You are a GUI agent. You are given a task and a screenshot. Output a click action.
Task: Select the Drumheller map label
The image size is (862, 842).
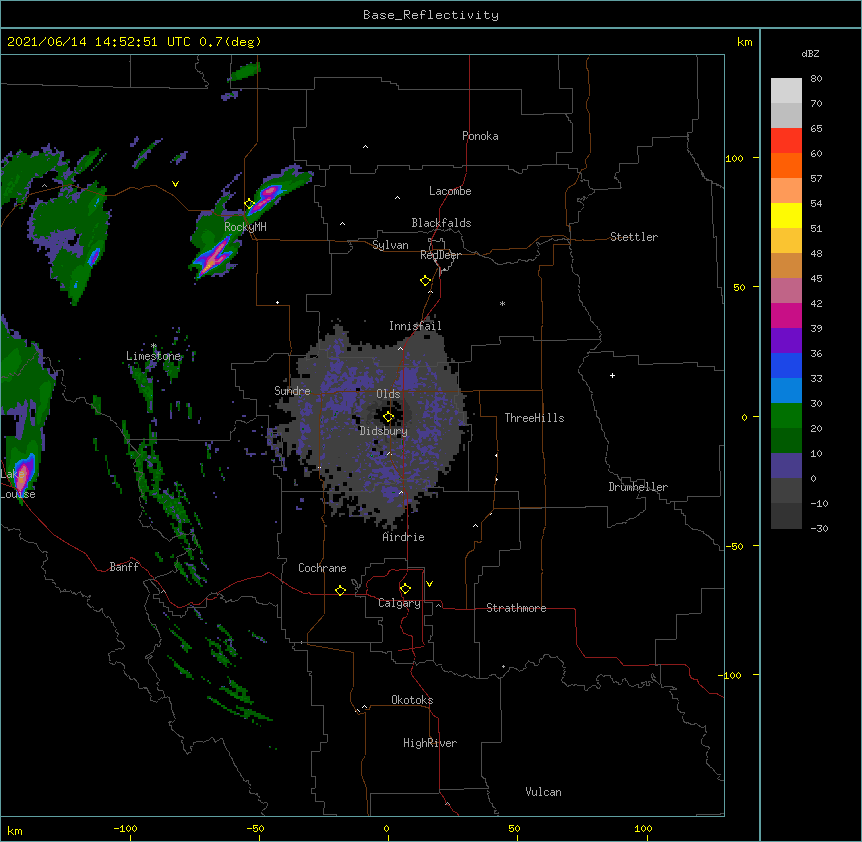[638, 487]
